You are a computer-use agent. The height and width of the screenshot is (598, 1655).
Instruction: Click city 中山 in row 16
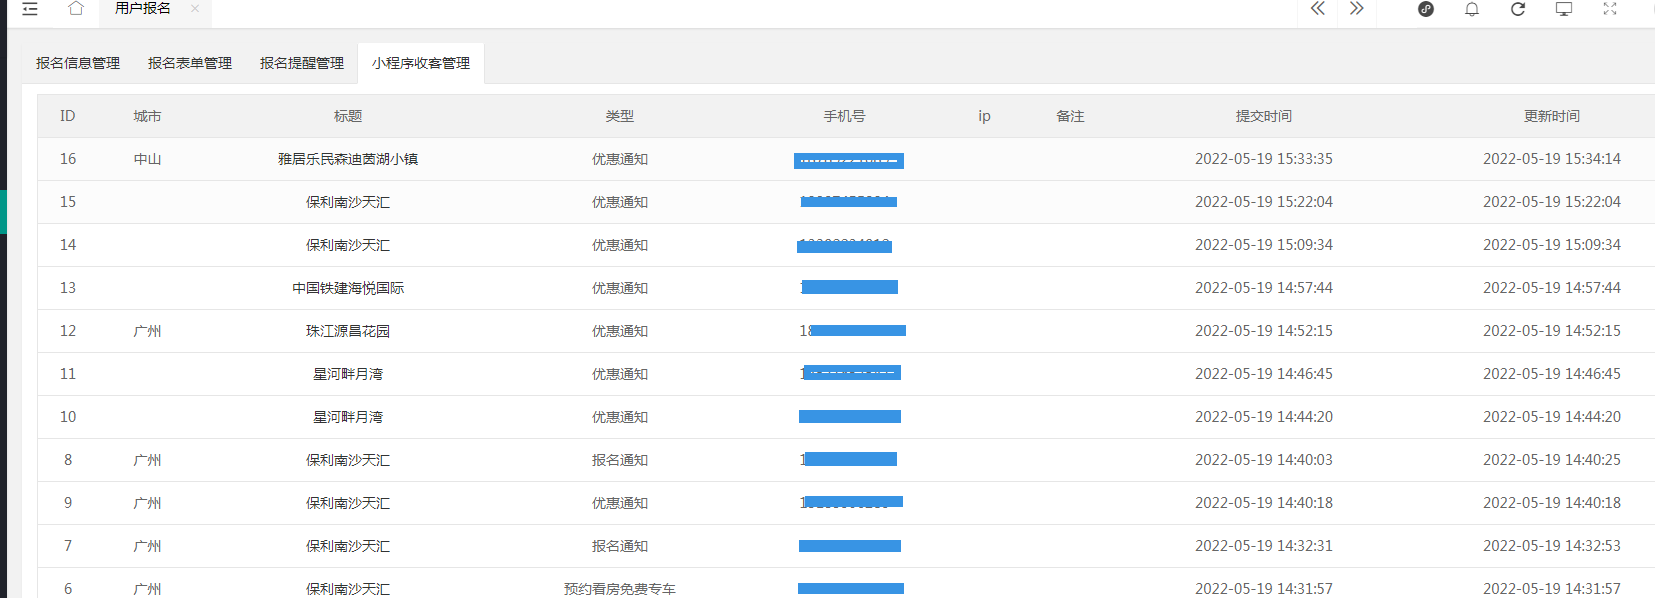147,159
